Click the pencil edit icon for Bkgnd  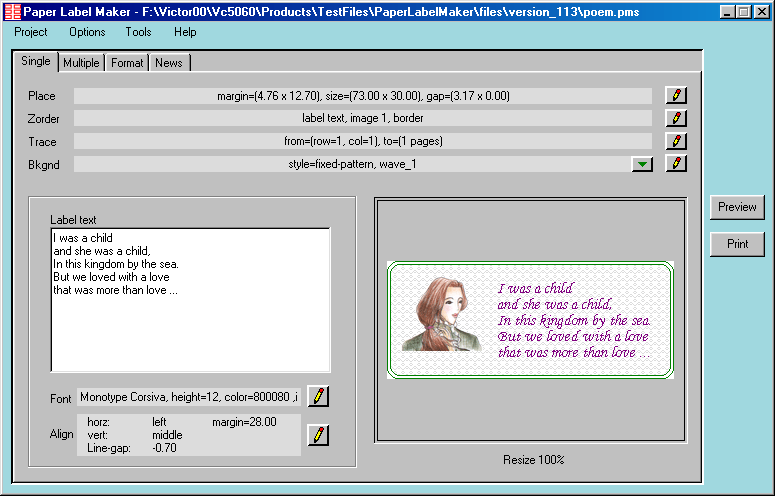[677, 163]
